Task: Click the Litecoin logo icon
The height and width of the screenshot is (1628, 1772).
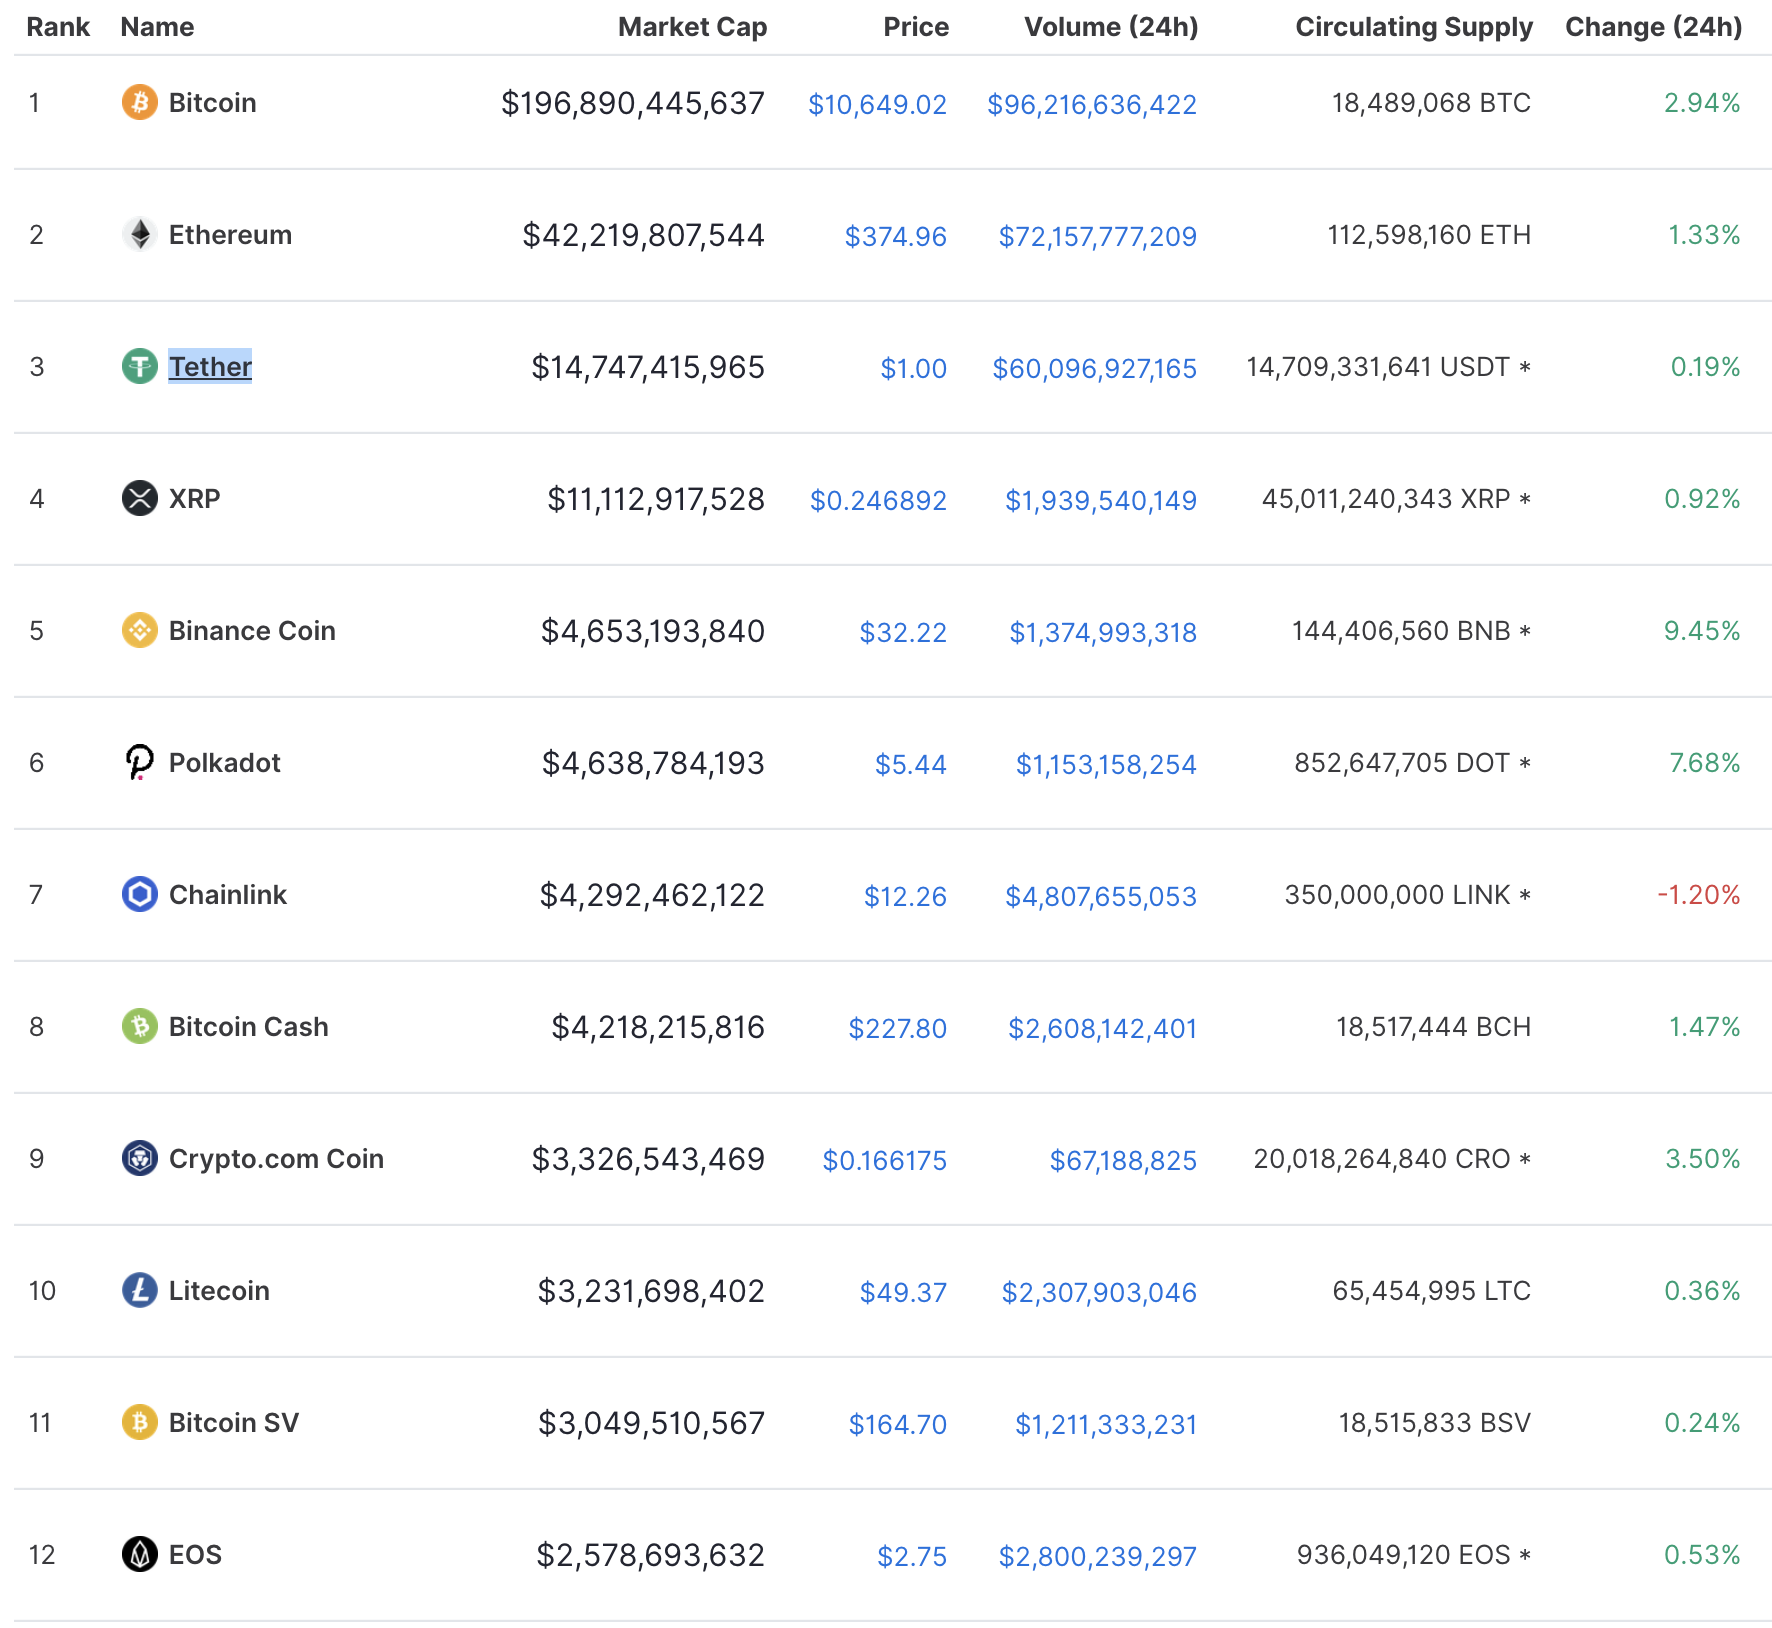Action: 140,1290
